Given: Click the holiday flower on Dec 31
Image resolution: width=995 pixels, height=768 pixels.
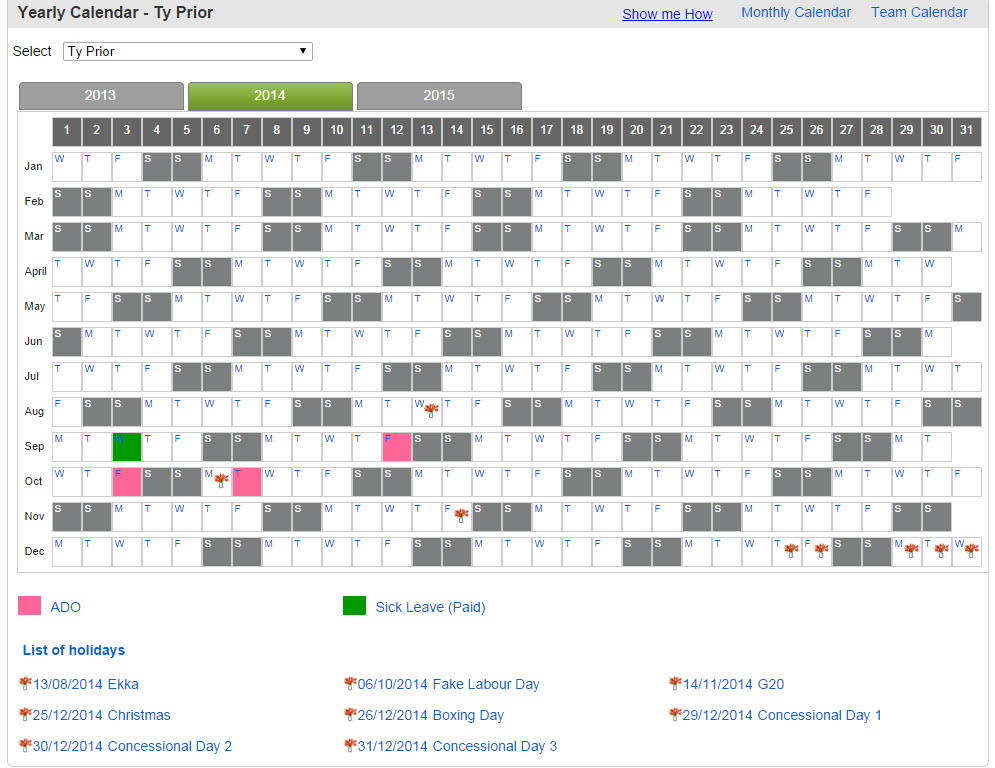Looking at the screenshot, I should pos(972,550).
